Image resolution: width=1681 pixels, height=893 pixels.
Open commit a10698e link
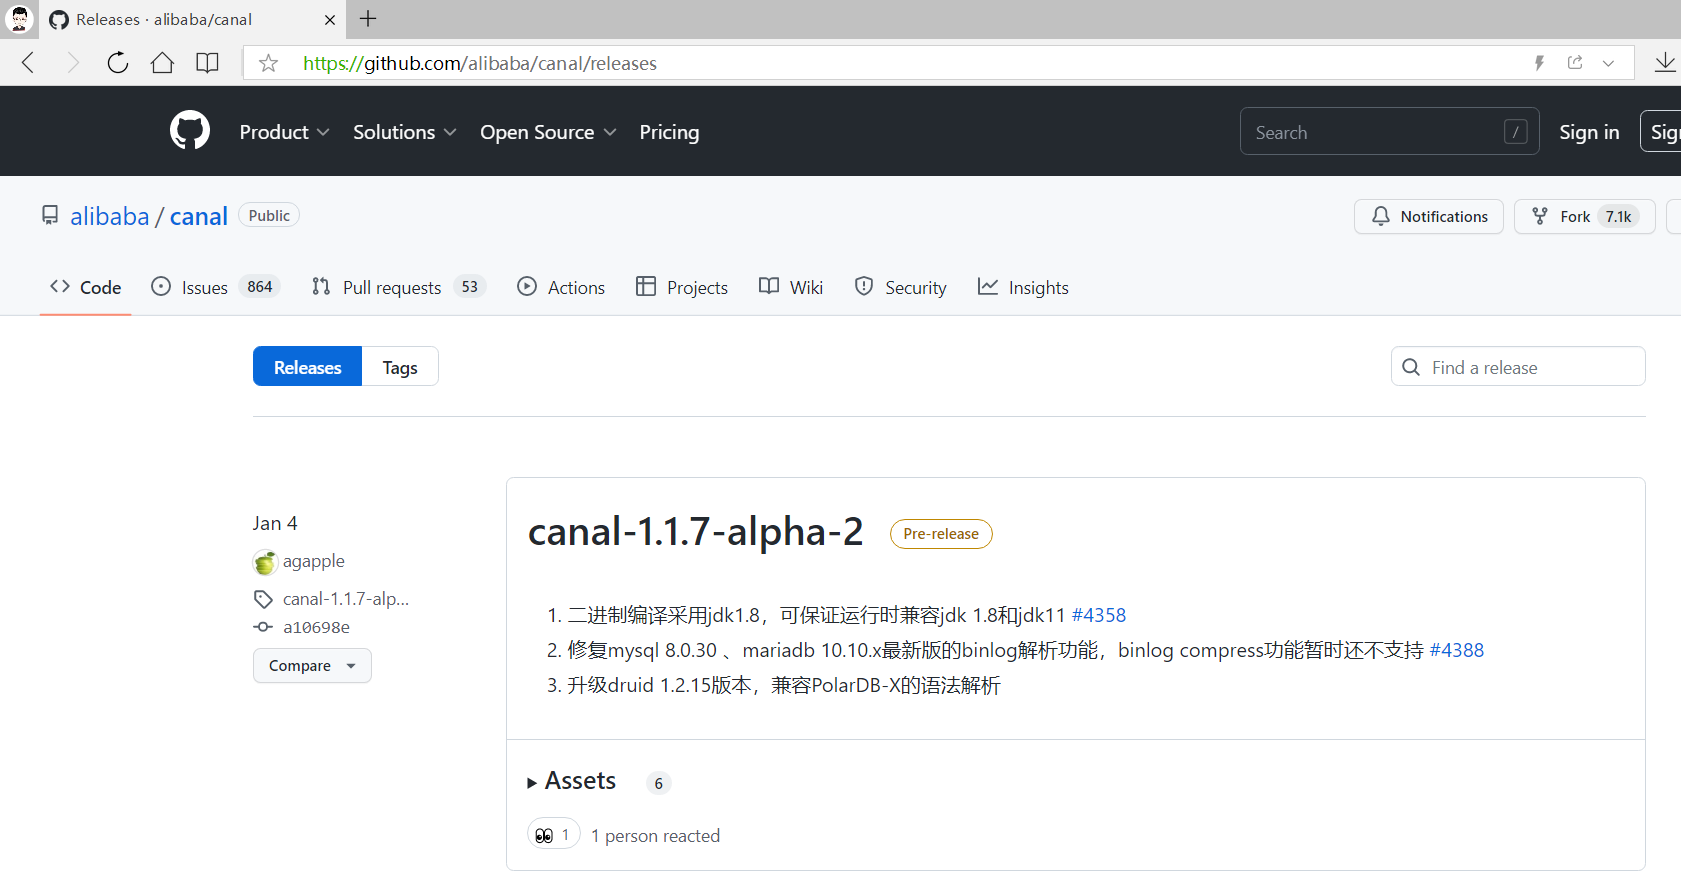coord(316,627)
